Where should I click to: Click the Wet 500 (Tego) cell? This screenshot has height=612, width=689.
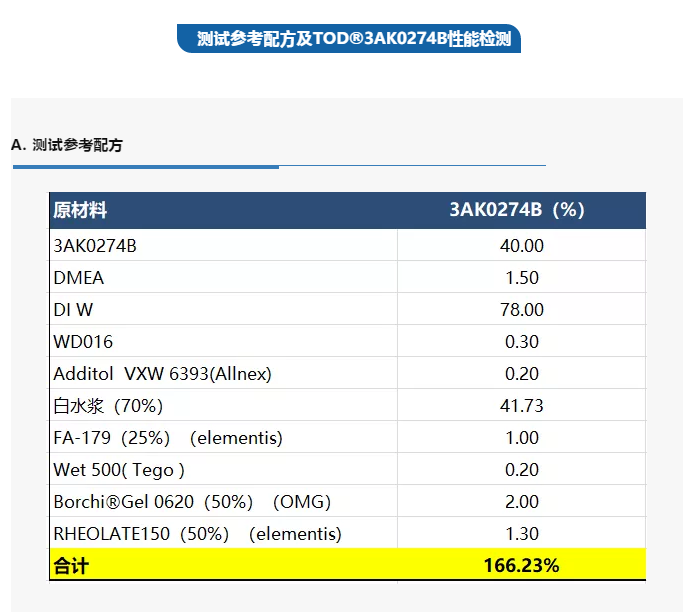[119, 470]
